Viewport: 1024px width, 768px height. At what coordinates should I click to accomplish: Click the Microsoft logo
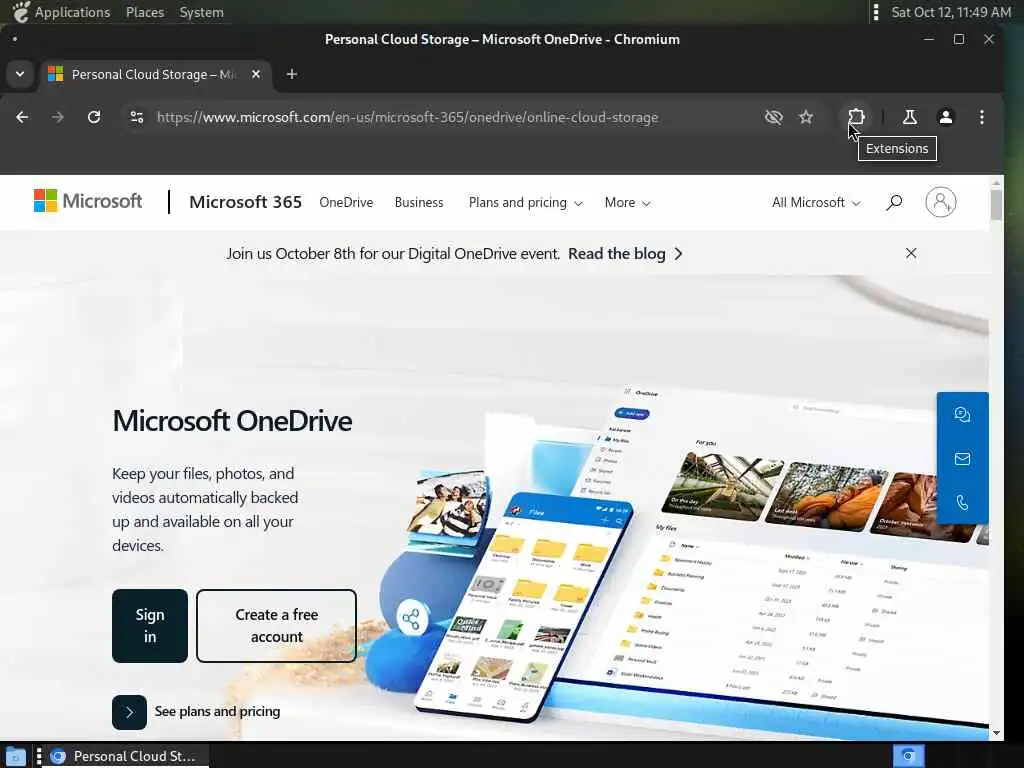88,201
